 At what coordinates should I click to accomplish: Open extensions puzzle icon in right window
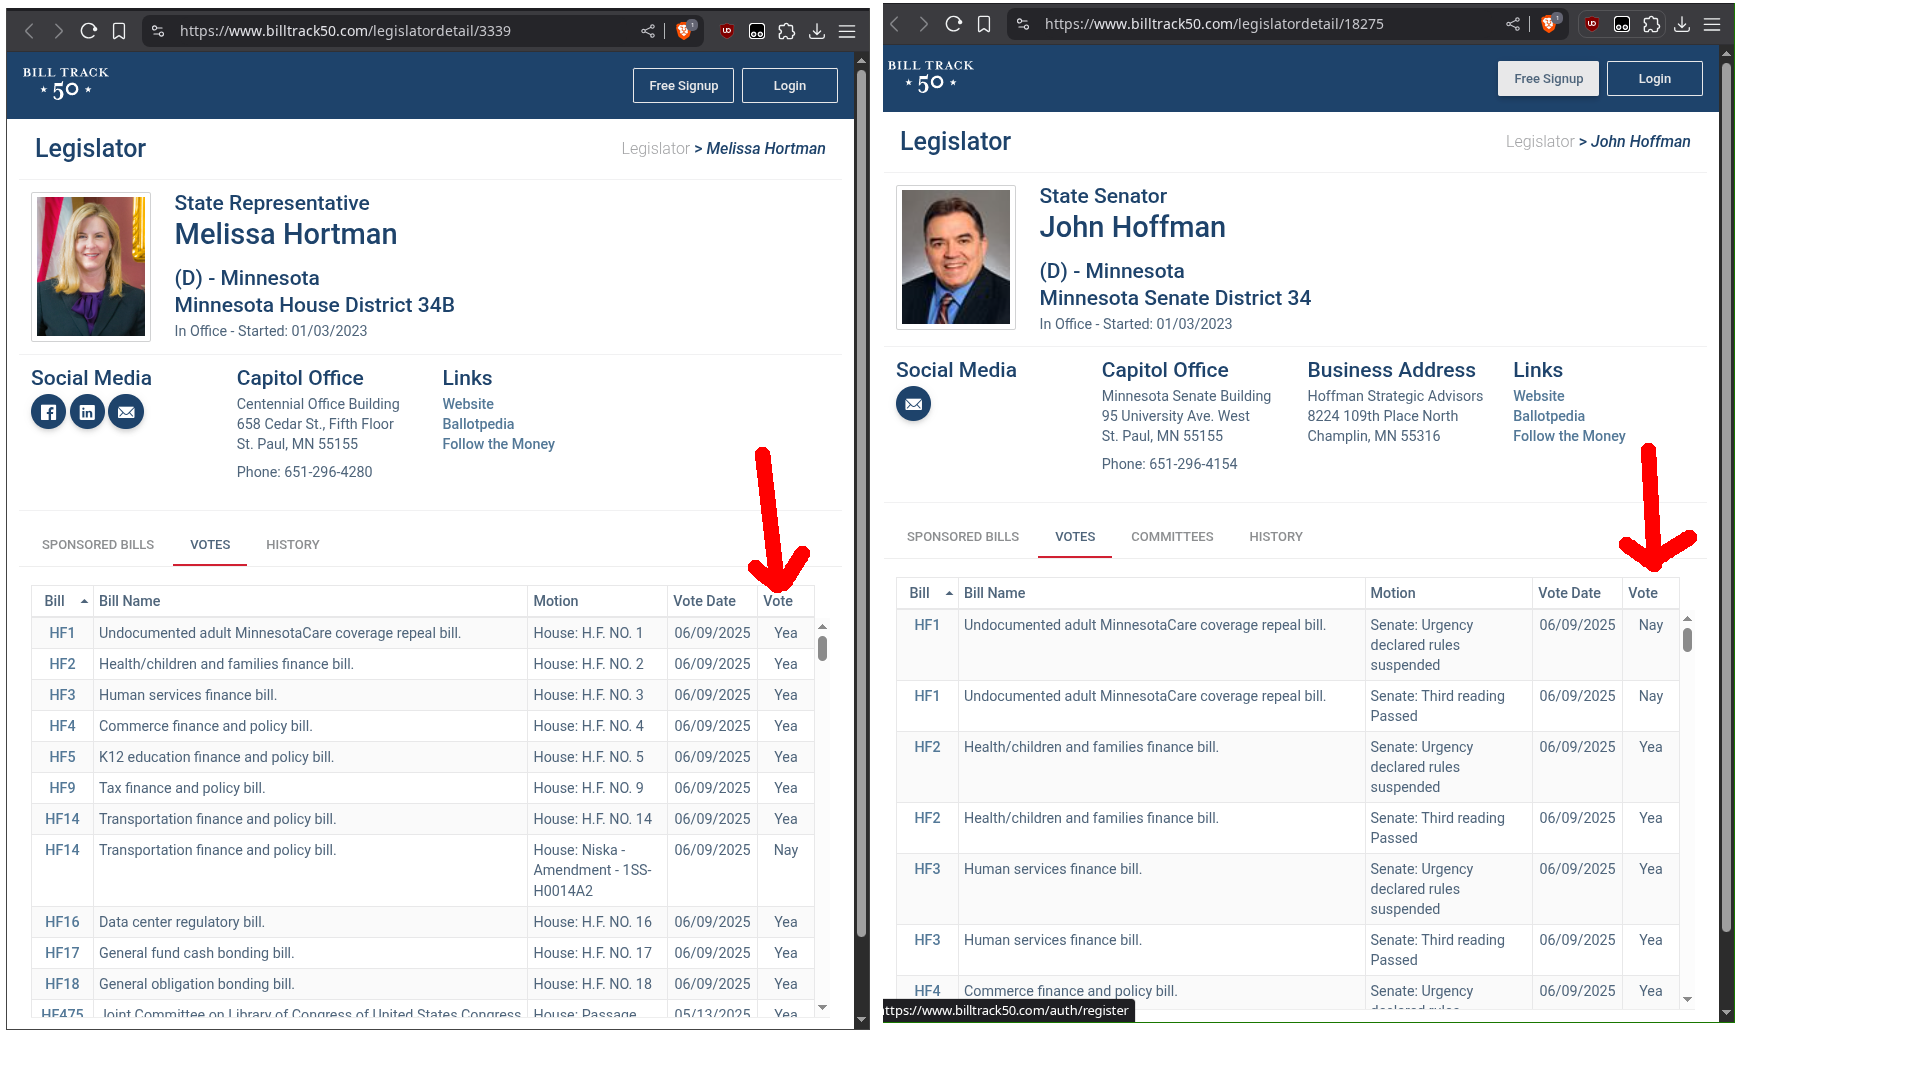[x=1652, y=24]
